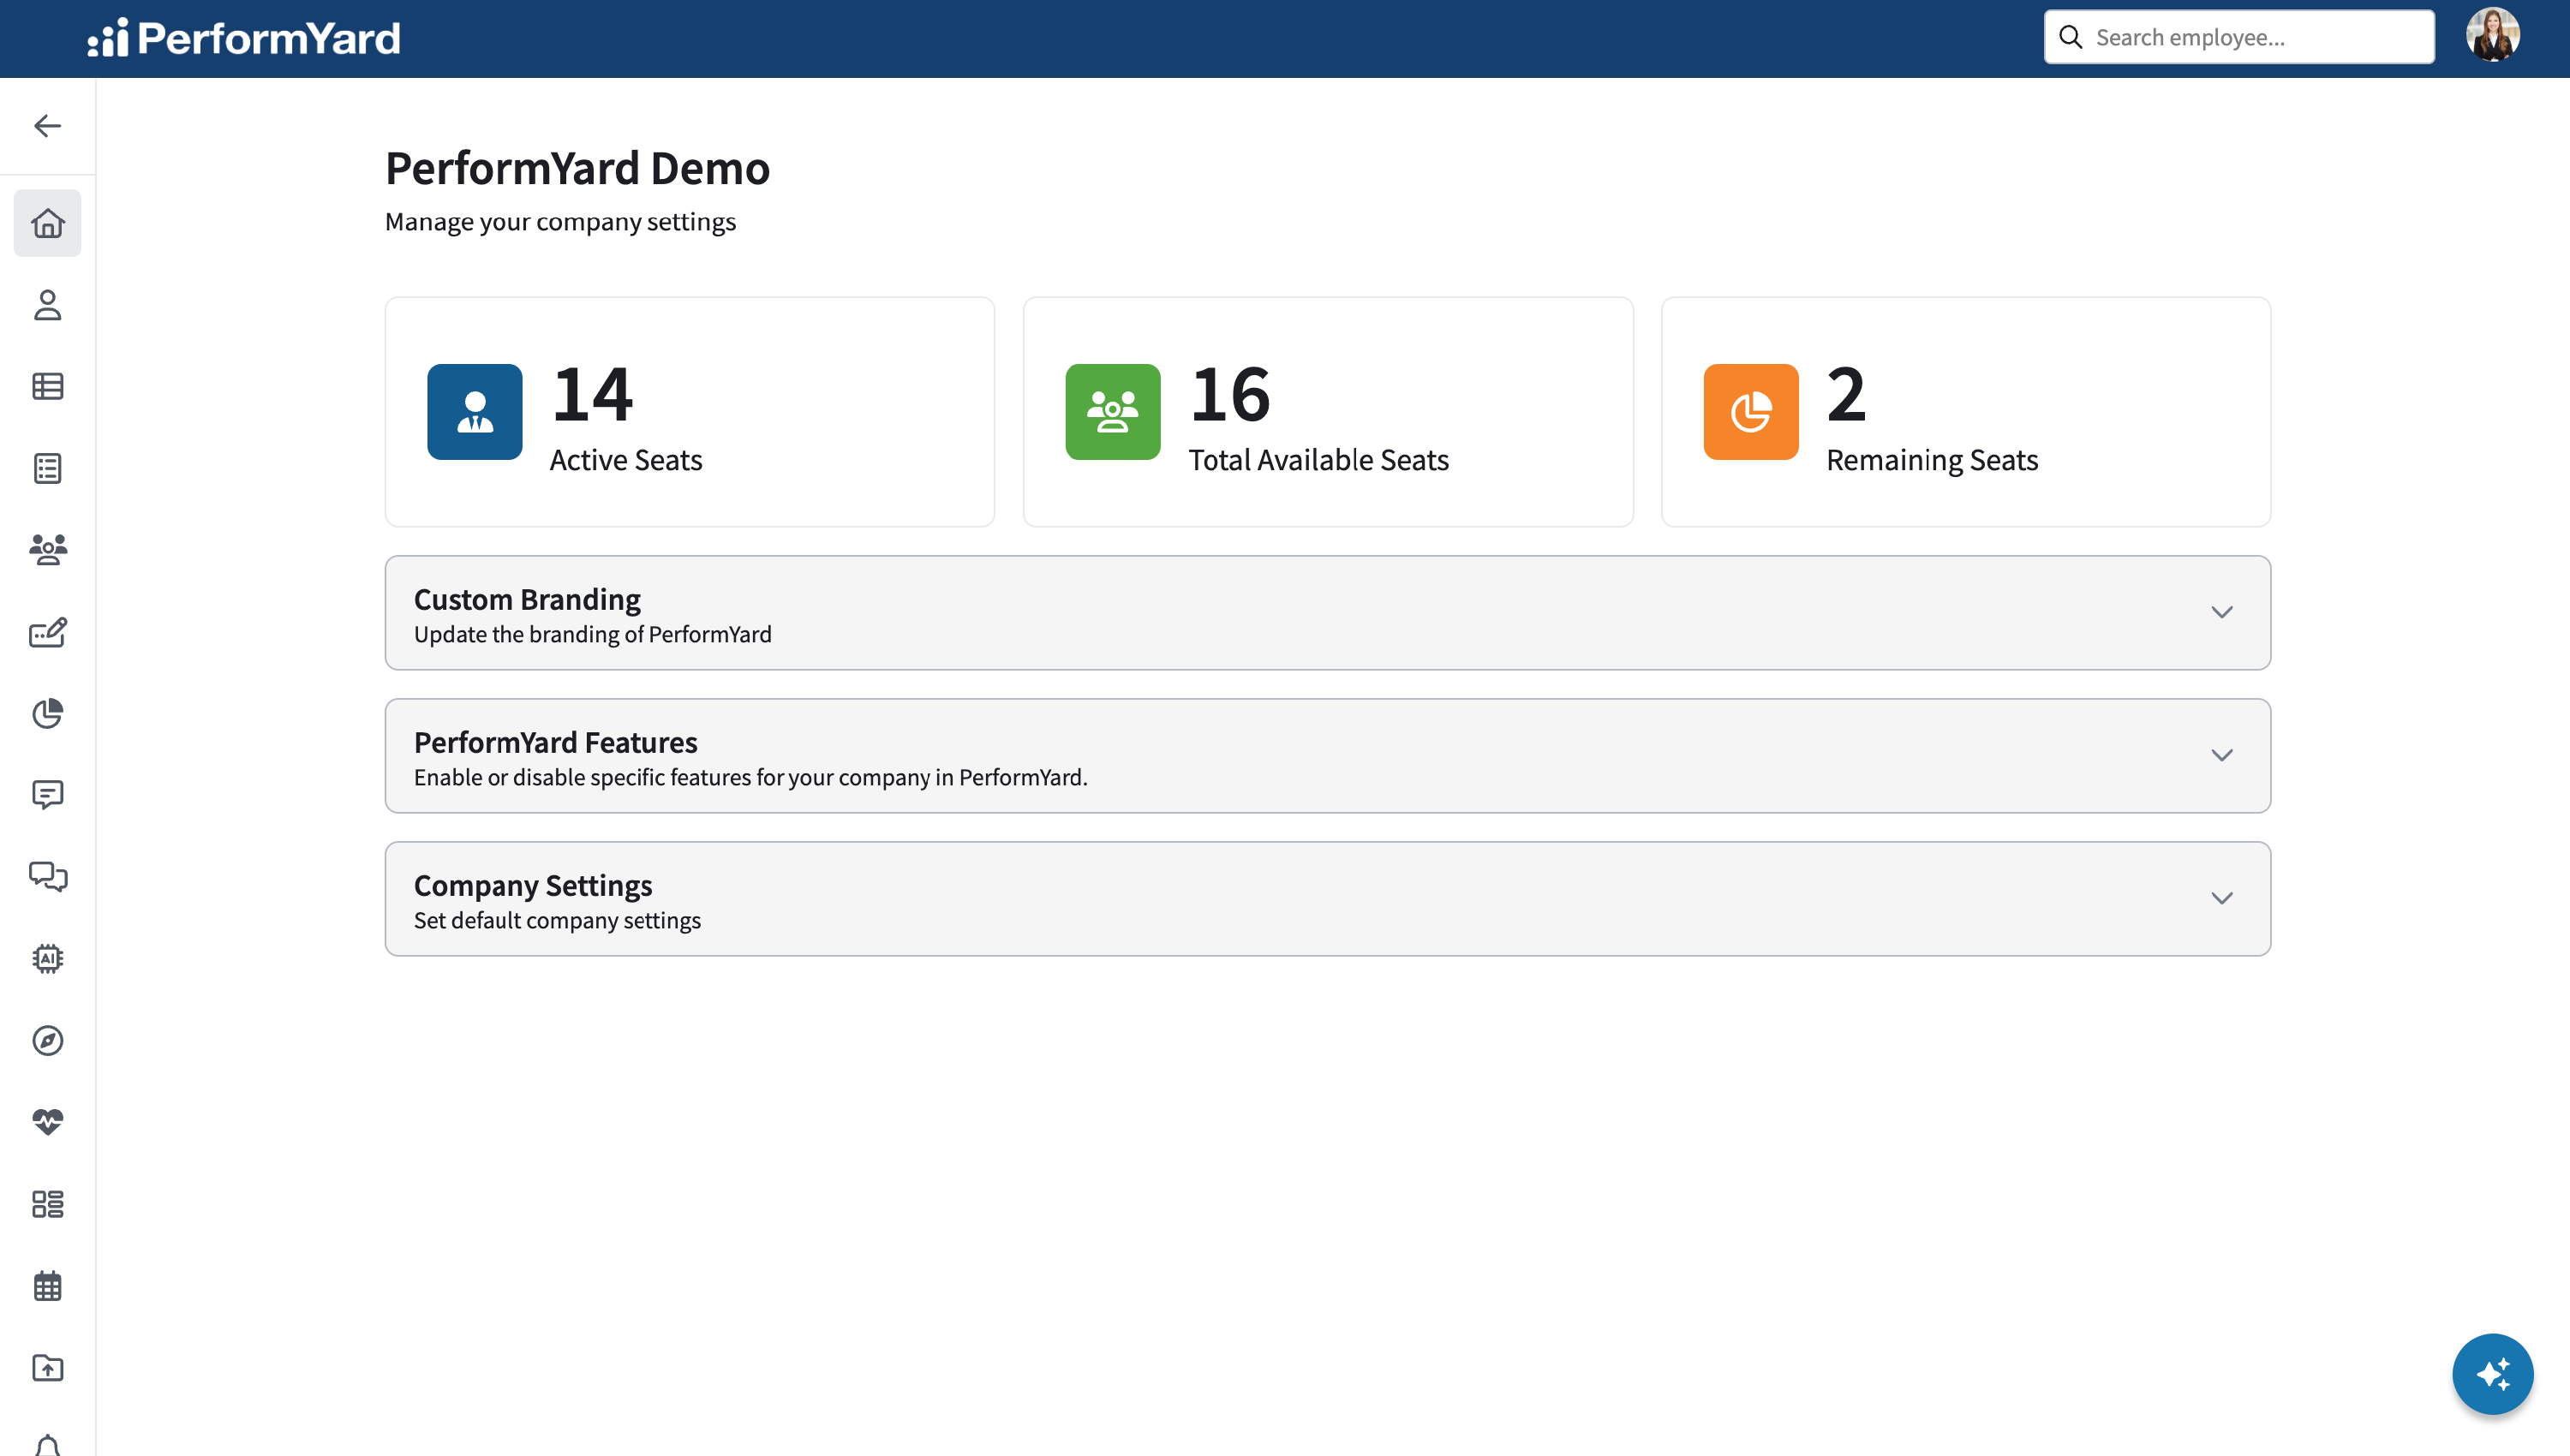2570x1456 pixels.
Task: Click the green Total Available Seats icon
Action: click(1112, 412)
